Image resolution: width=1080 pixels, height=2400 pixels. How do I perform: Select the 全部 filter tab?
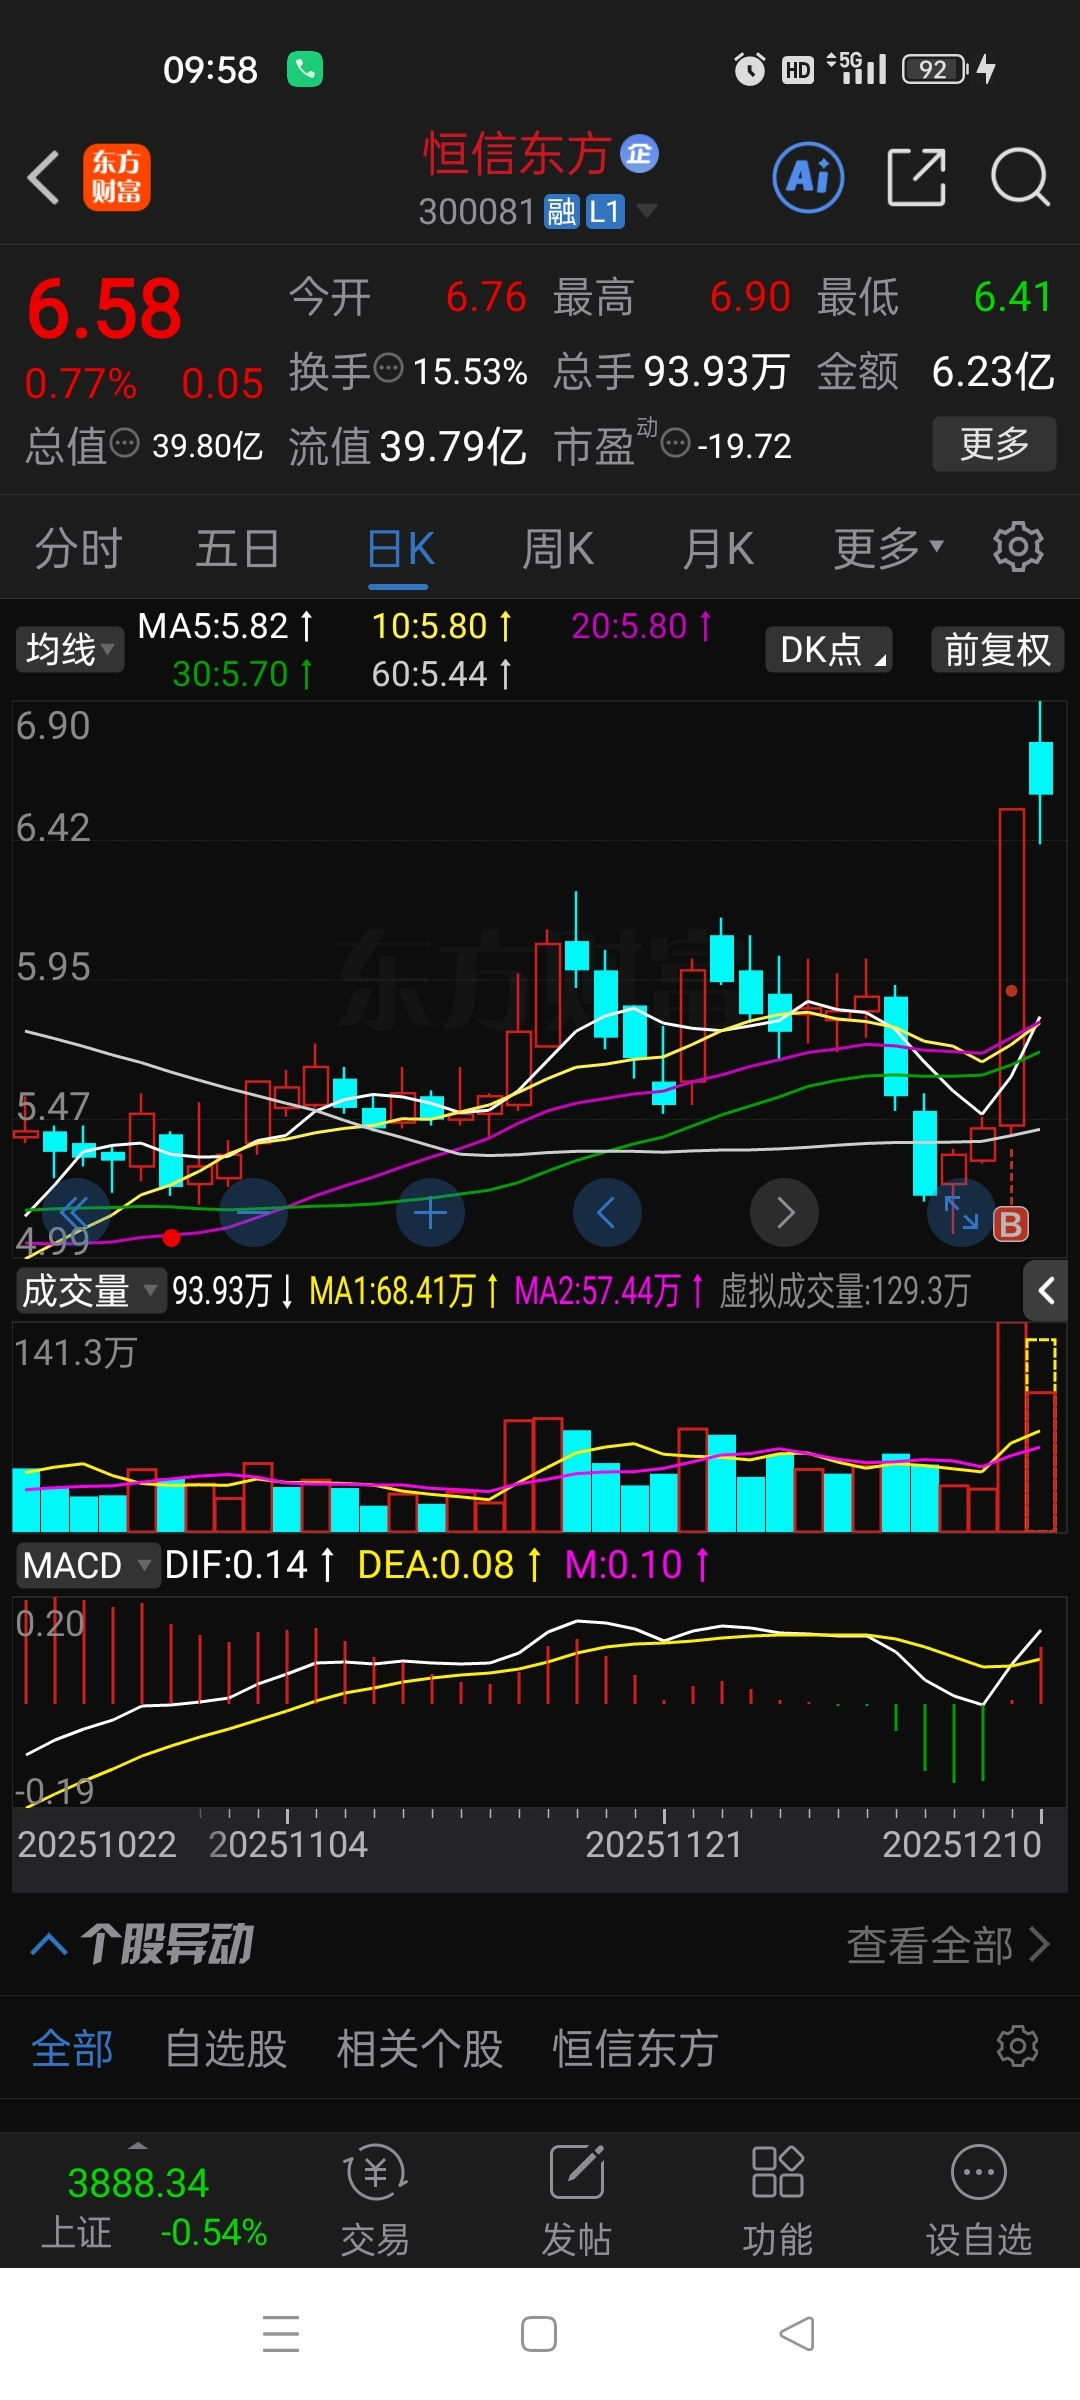72,2049
